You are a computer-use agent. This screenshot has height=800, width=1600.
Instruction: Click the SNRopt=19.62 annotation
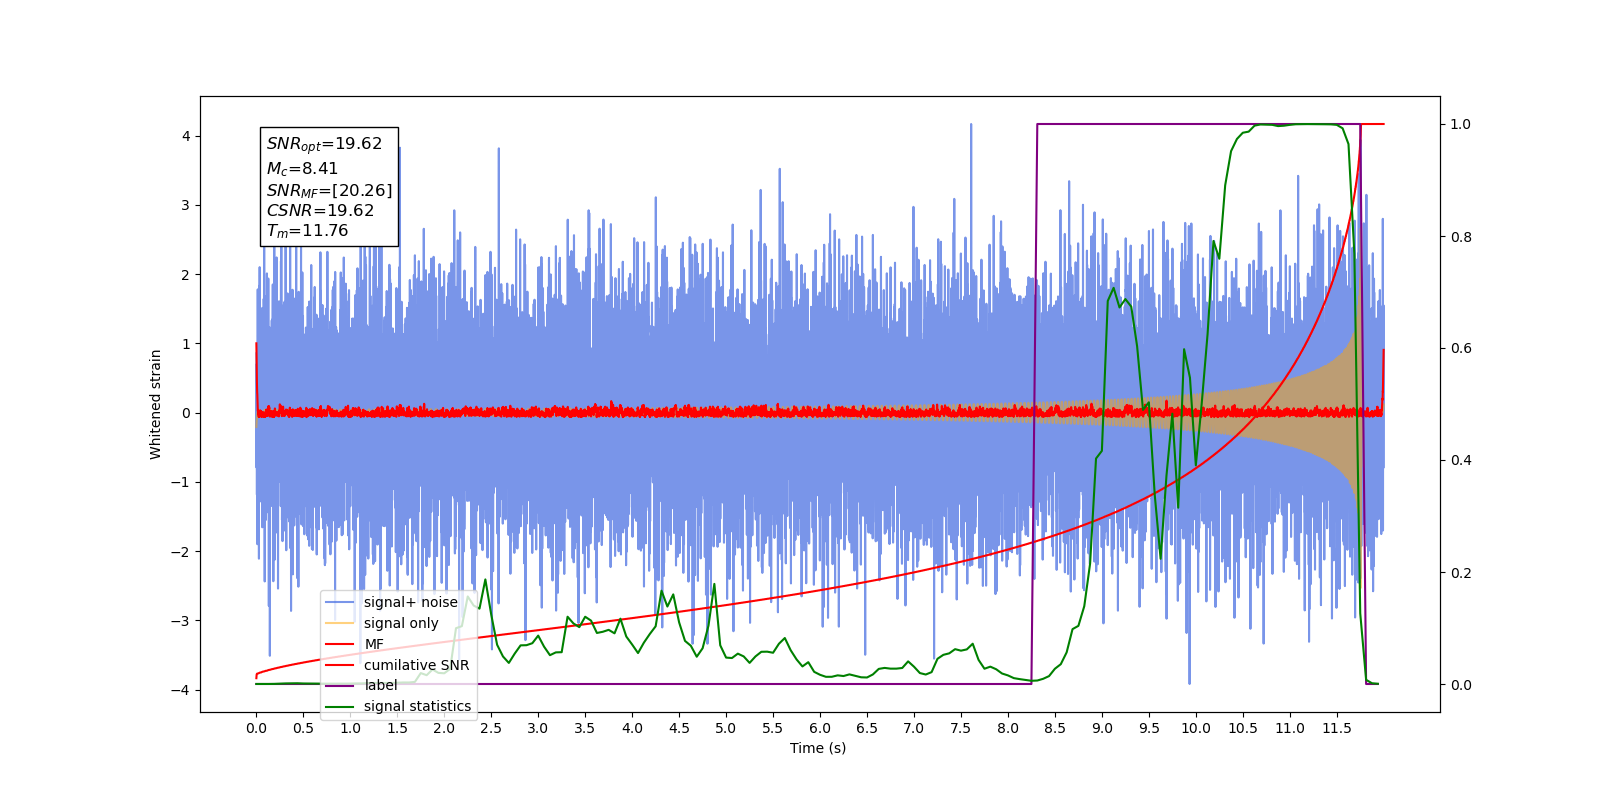pyautogui.click(x=324, y=144)
